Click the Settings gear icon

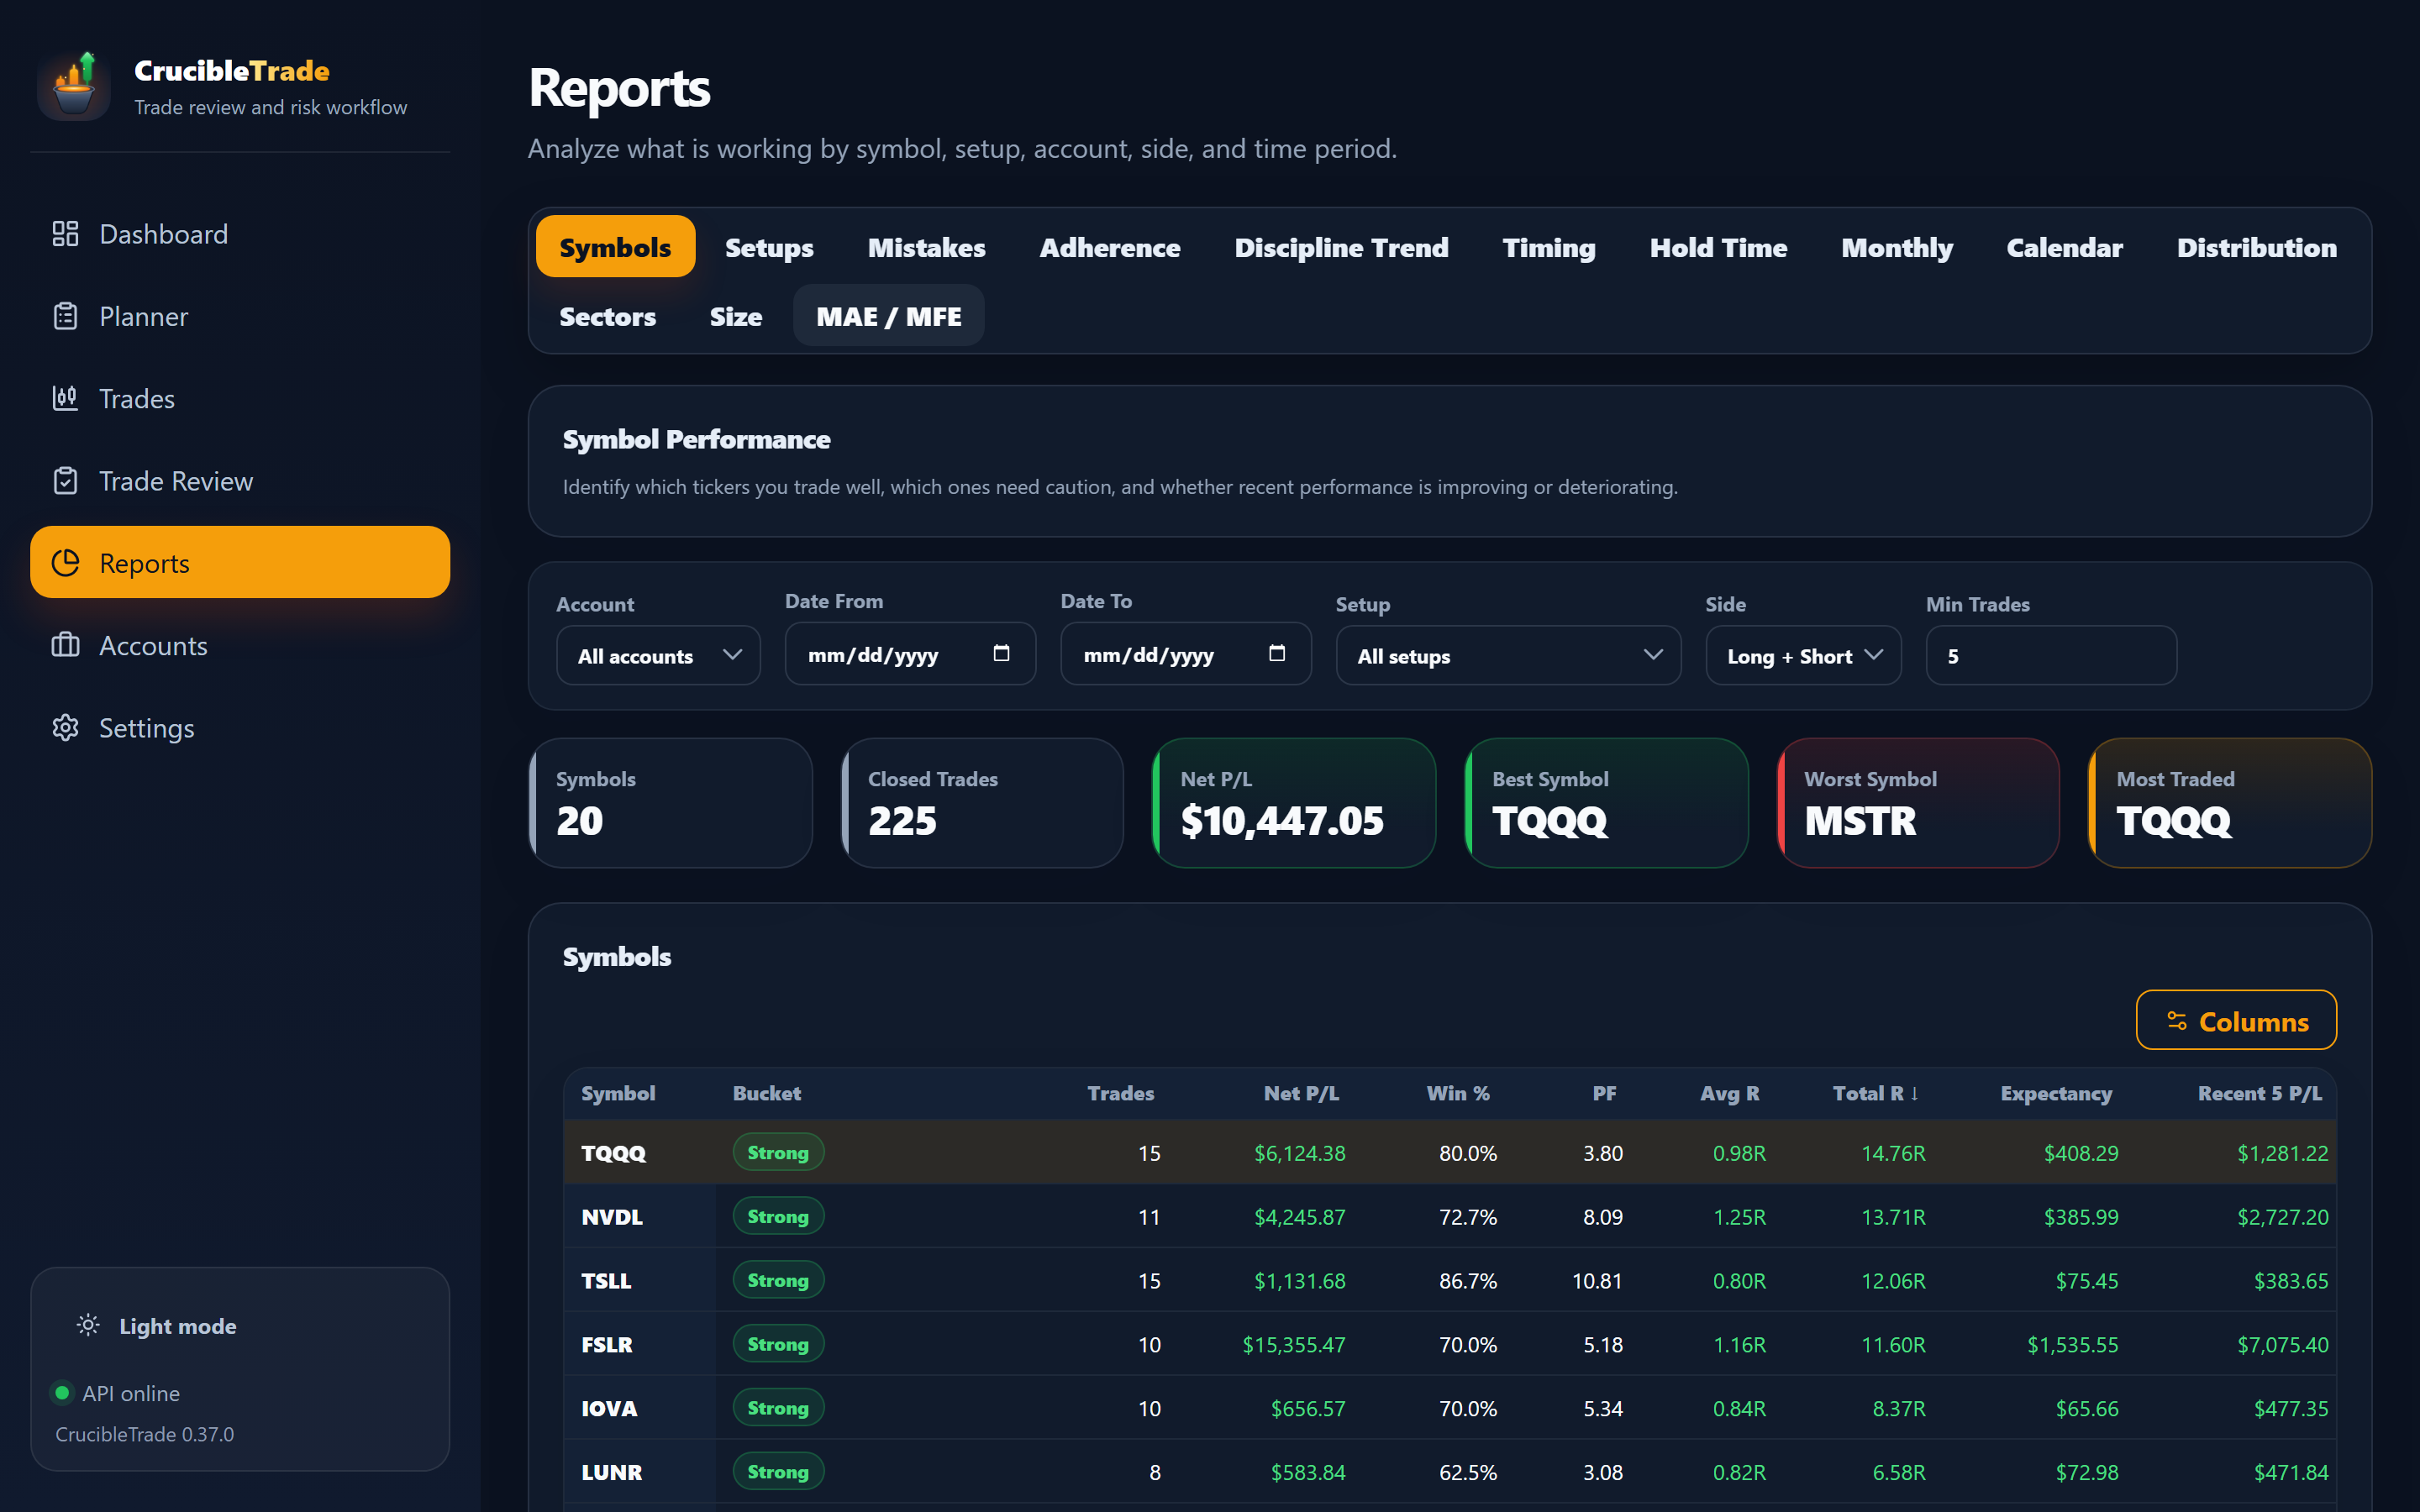[x=65, y=728]
